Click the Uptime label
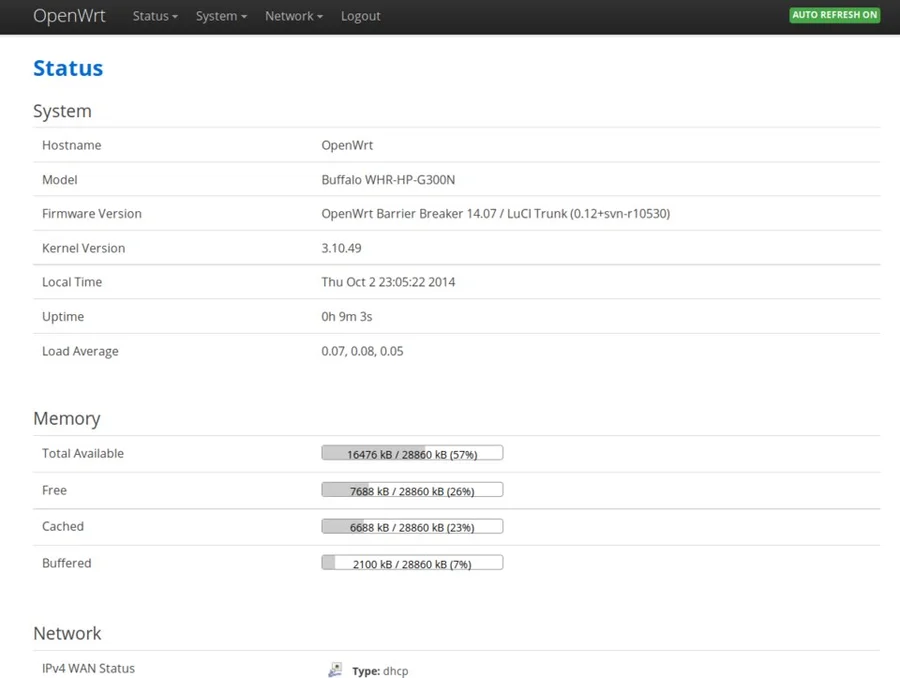The width and height of the screenshot is (900, 678). 63,316
